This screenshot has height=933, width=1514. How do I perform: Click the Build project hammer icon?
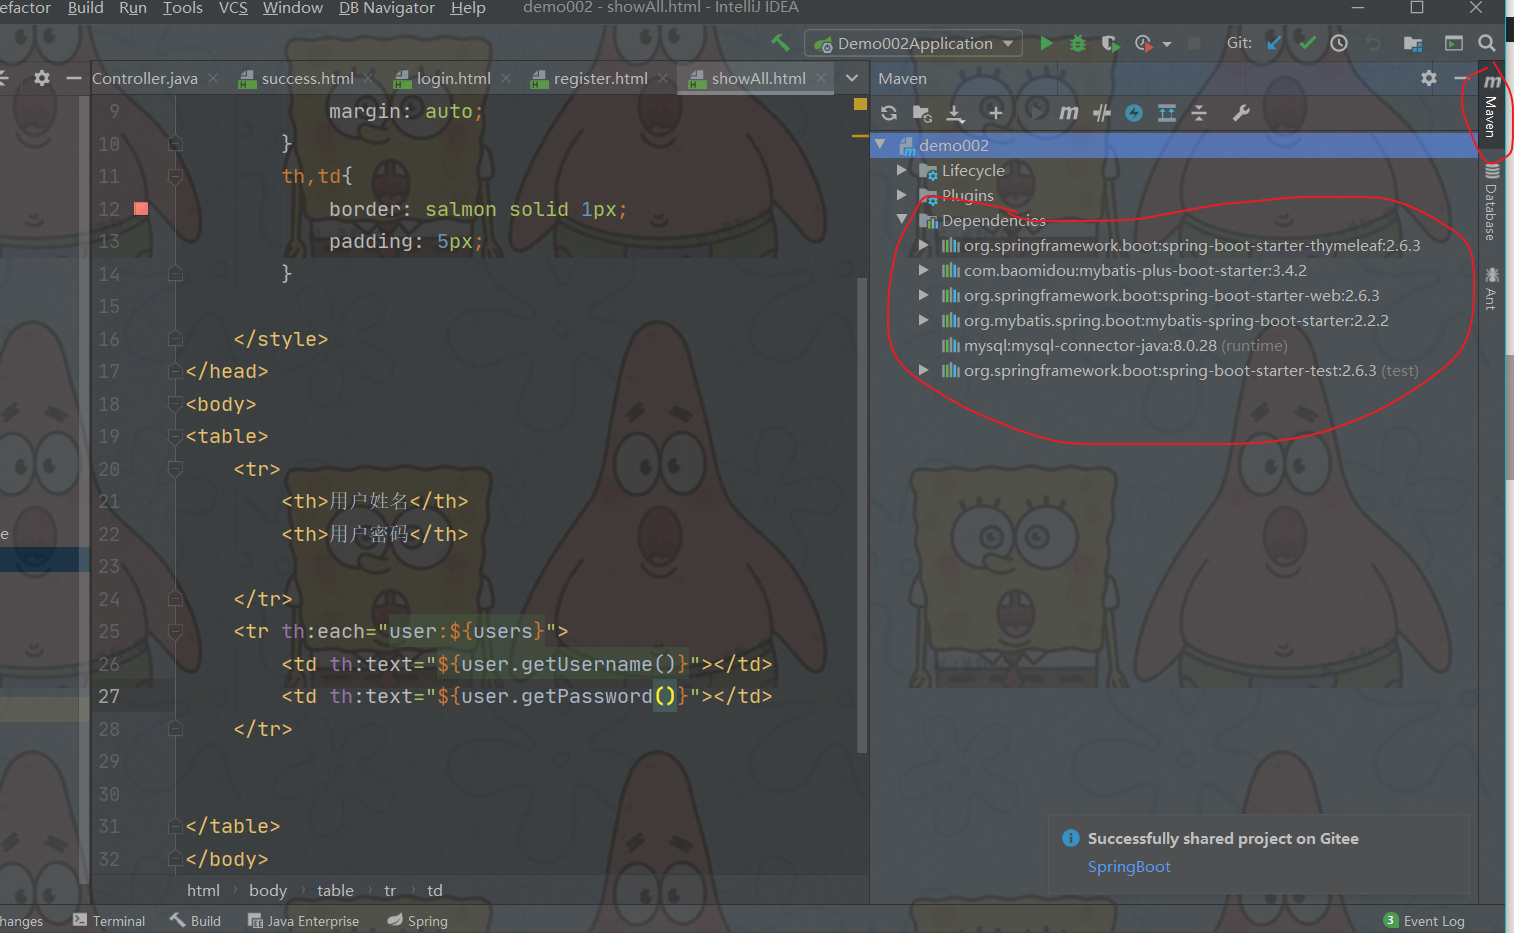tap(780, 43)
